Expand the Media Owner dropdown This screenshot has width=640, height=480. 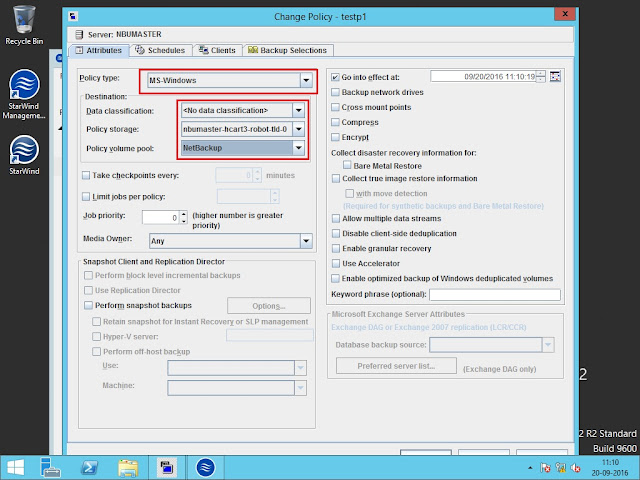(x=306, y=241)
